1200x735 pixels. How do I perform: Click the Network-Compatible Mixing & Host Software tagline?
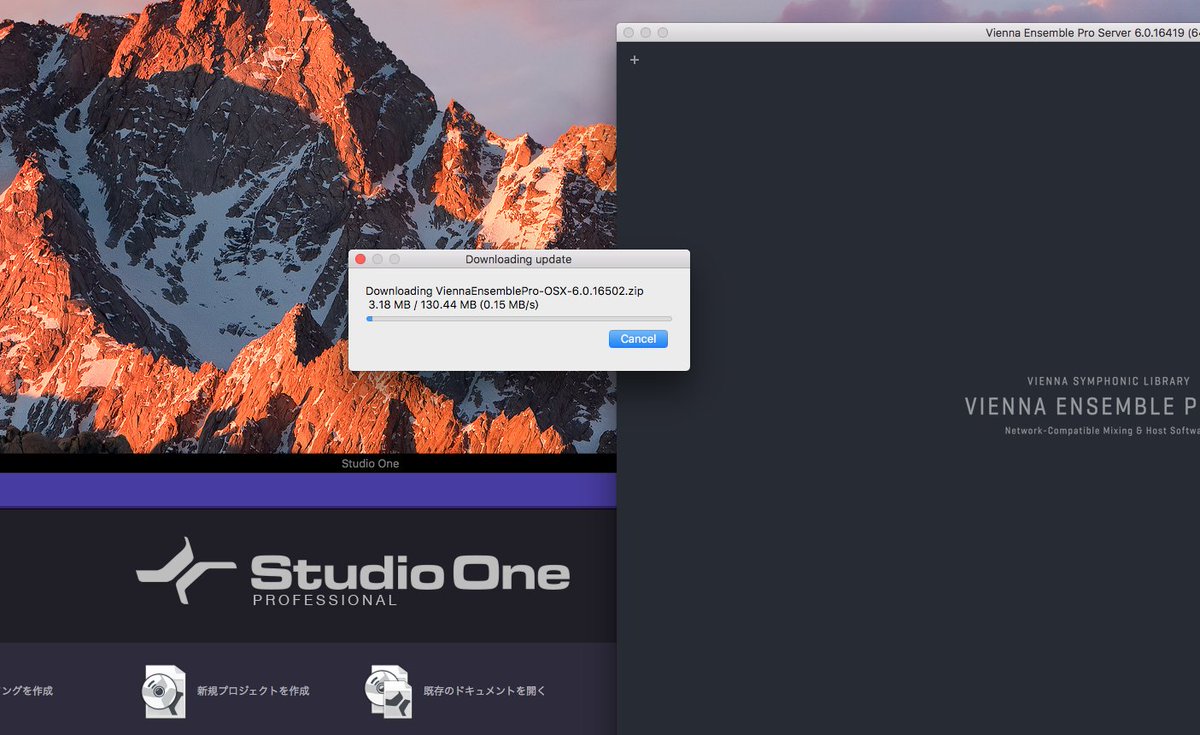(x=1102, y=431)
